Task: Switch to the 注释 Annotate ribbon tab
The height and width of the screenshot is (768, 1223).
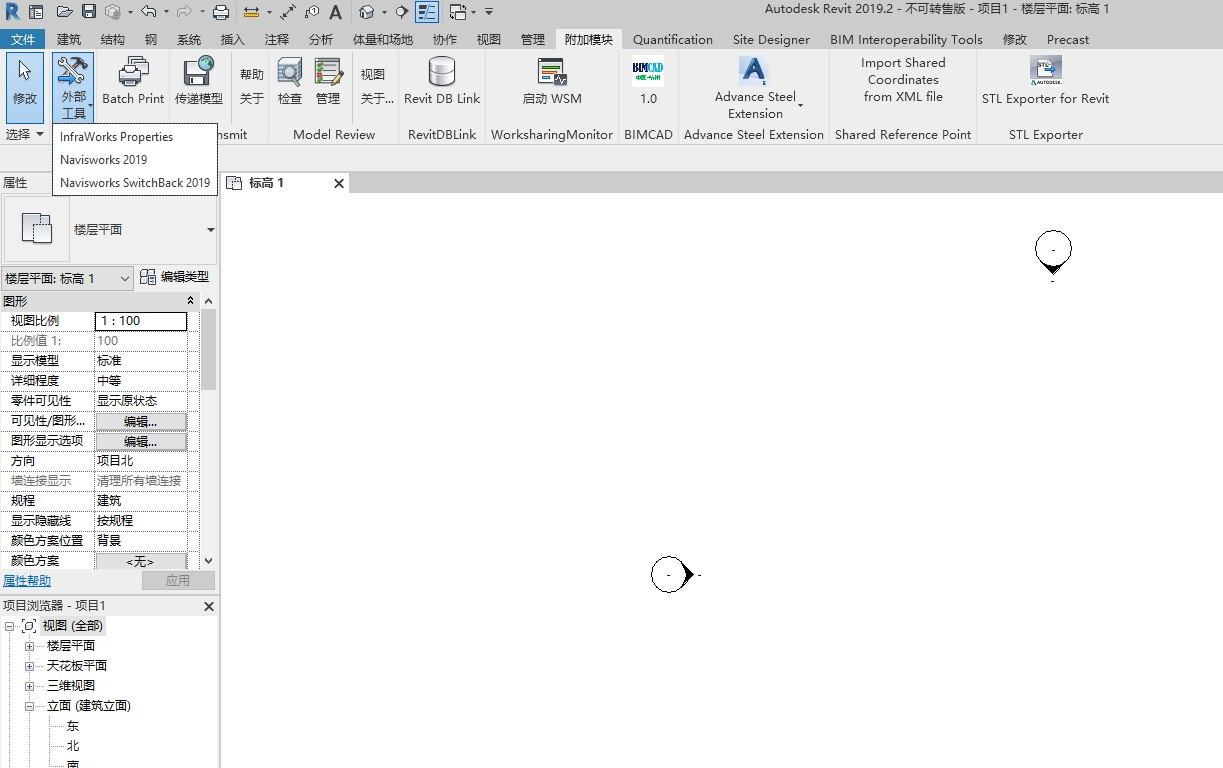Action: pos(277,40)
